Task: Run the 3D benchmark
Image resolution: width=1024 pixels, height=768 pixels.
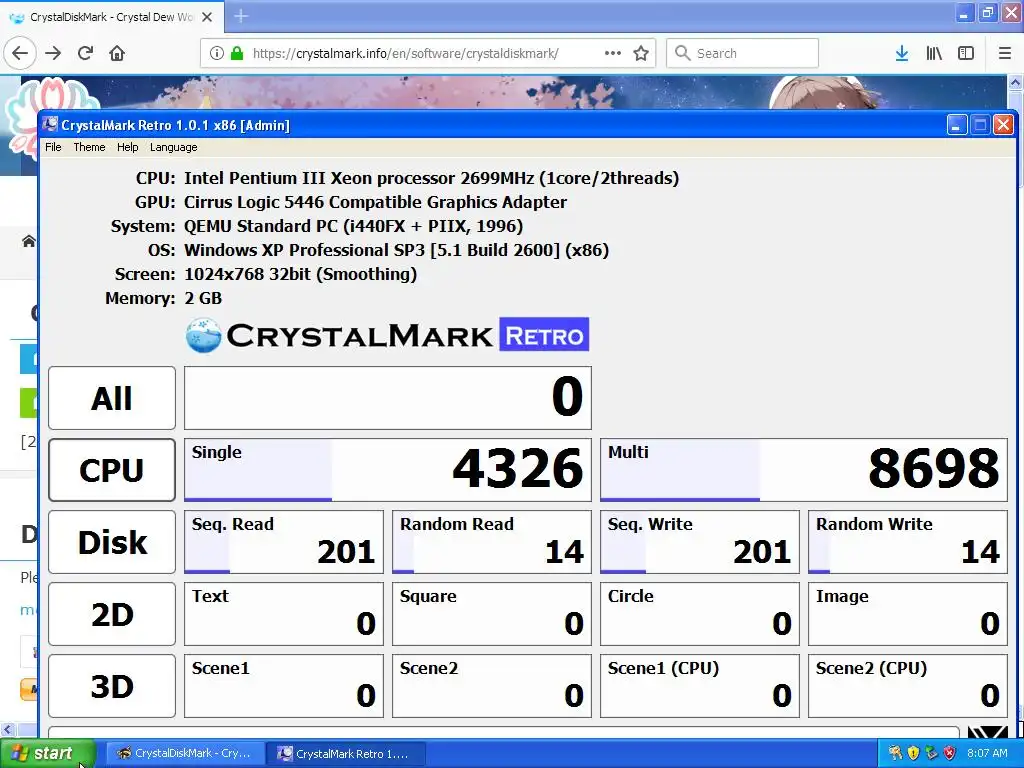Action: (x=112, y=686)
